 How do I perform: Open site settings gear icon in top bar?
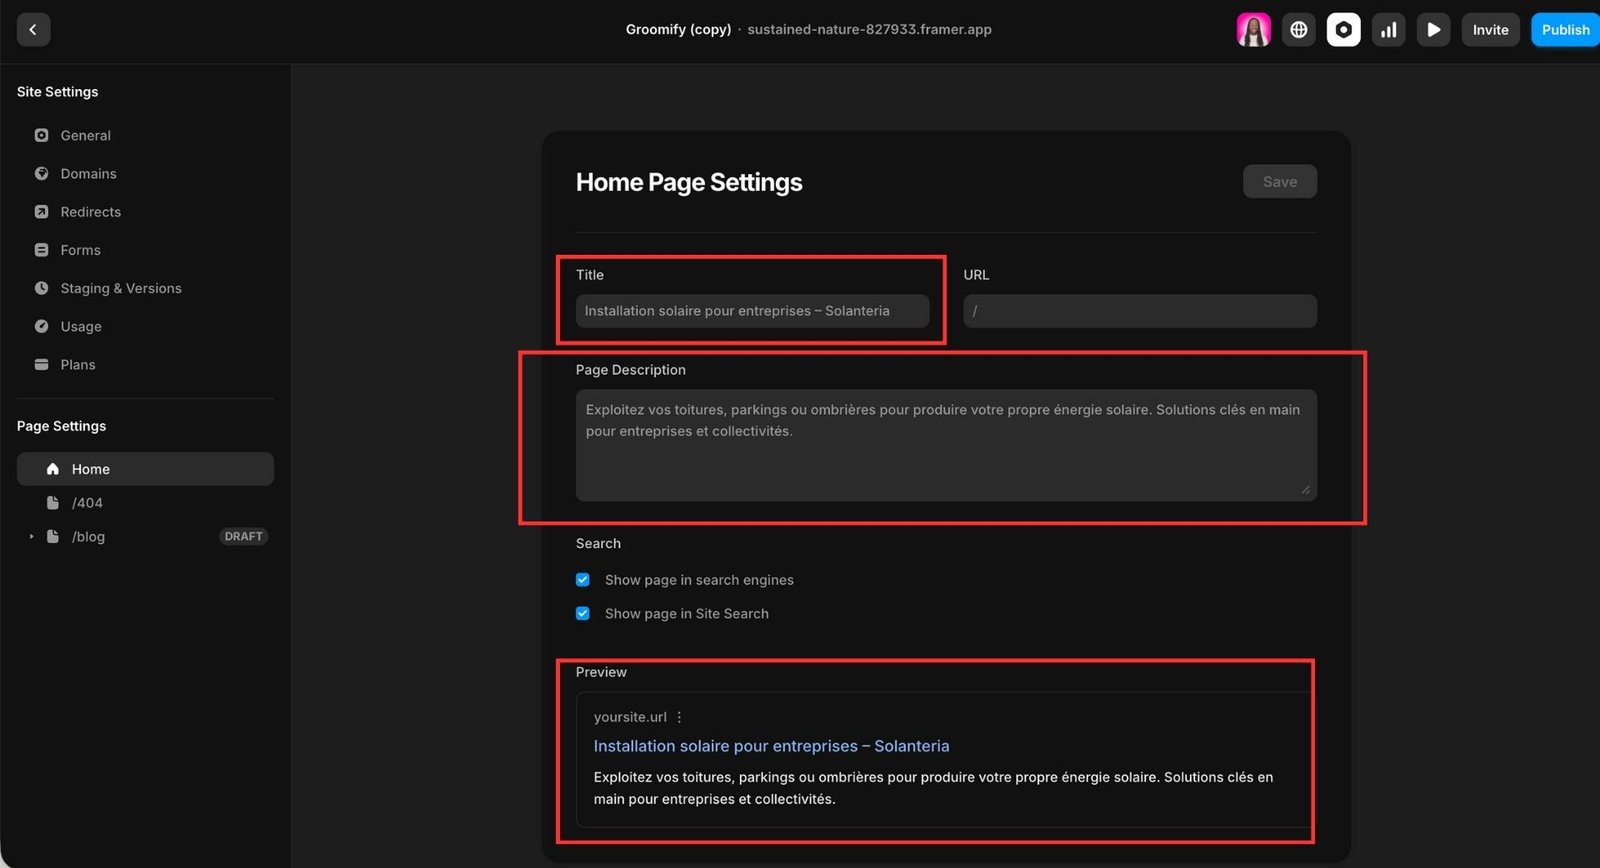click(x=1343, y=30)
